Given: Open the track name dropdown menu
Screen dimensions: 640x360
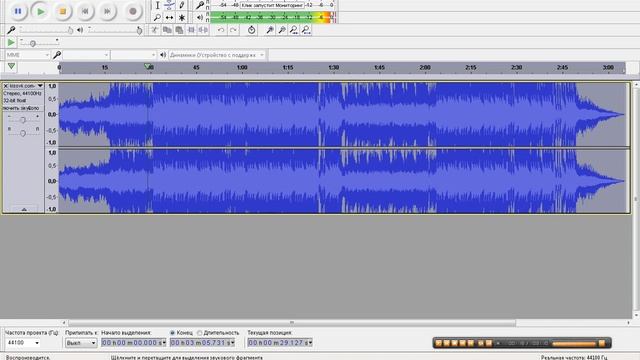Looking at the screenshot, I should 40,86.
